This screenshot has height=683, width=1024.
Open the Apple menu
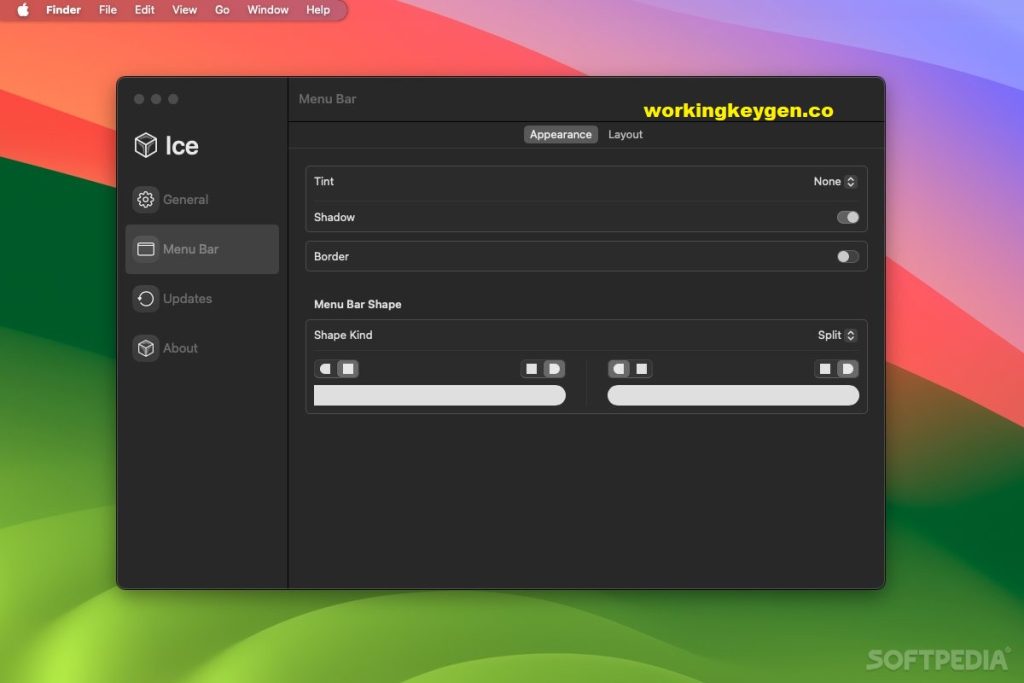click(x=23, y=10)
